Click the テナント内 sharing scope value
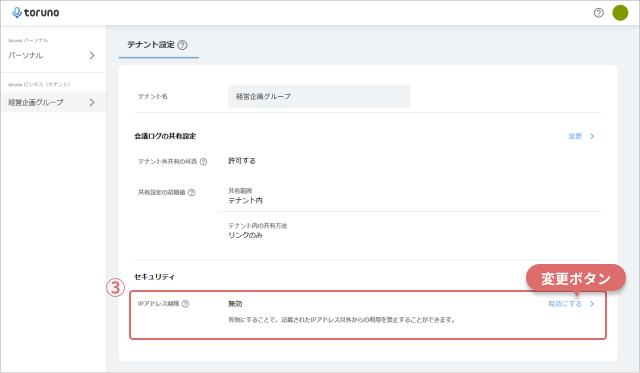This screenshot has height=373, width=640. pos(245,200)
